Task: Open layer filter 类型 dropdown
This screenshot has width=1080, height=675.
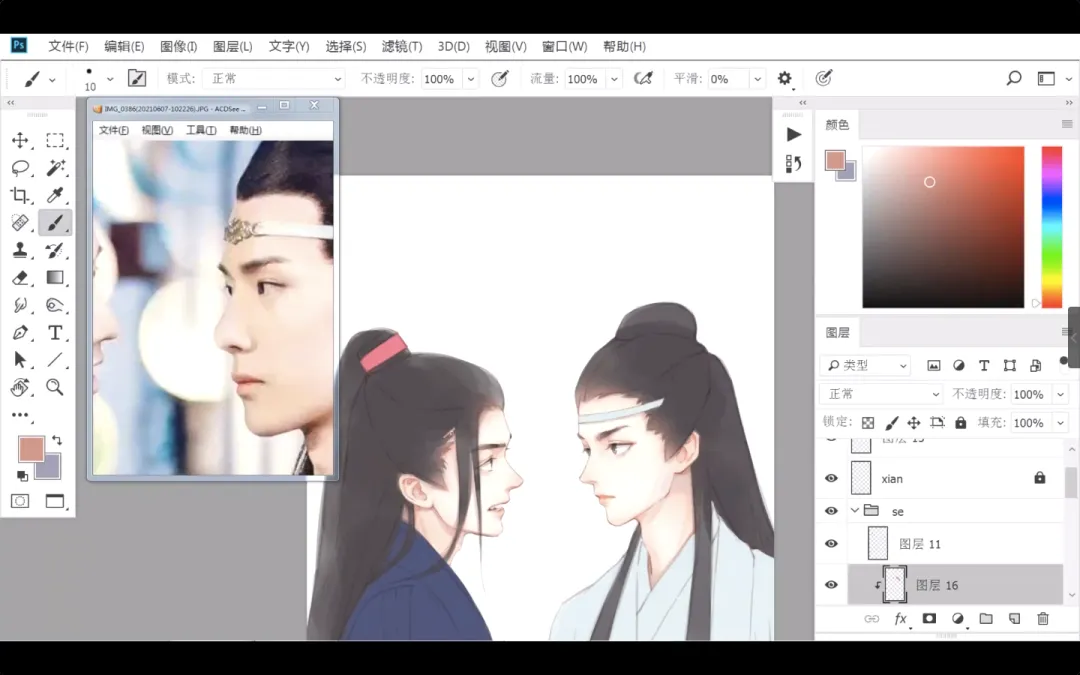Action: pos(866,365)
